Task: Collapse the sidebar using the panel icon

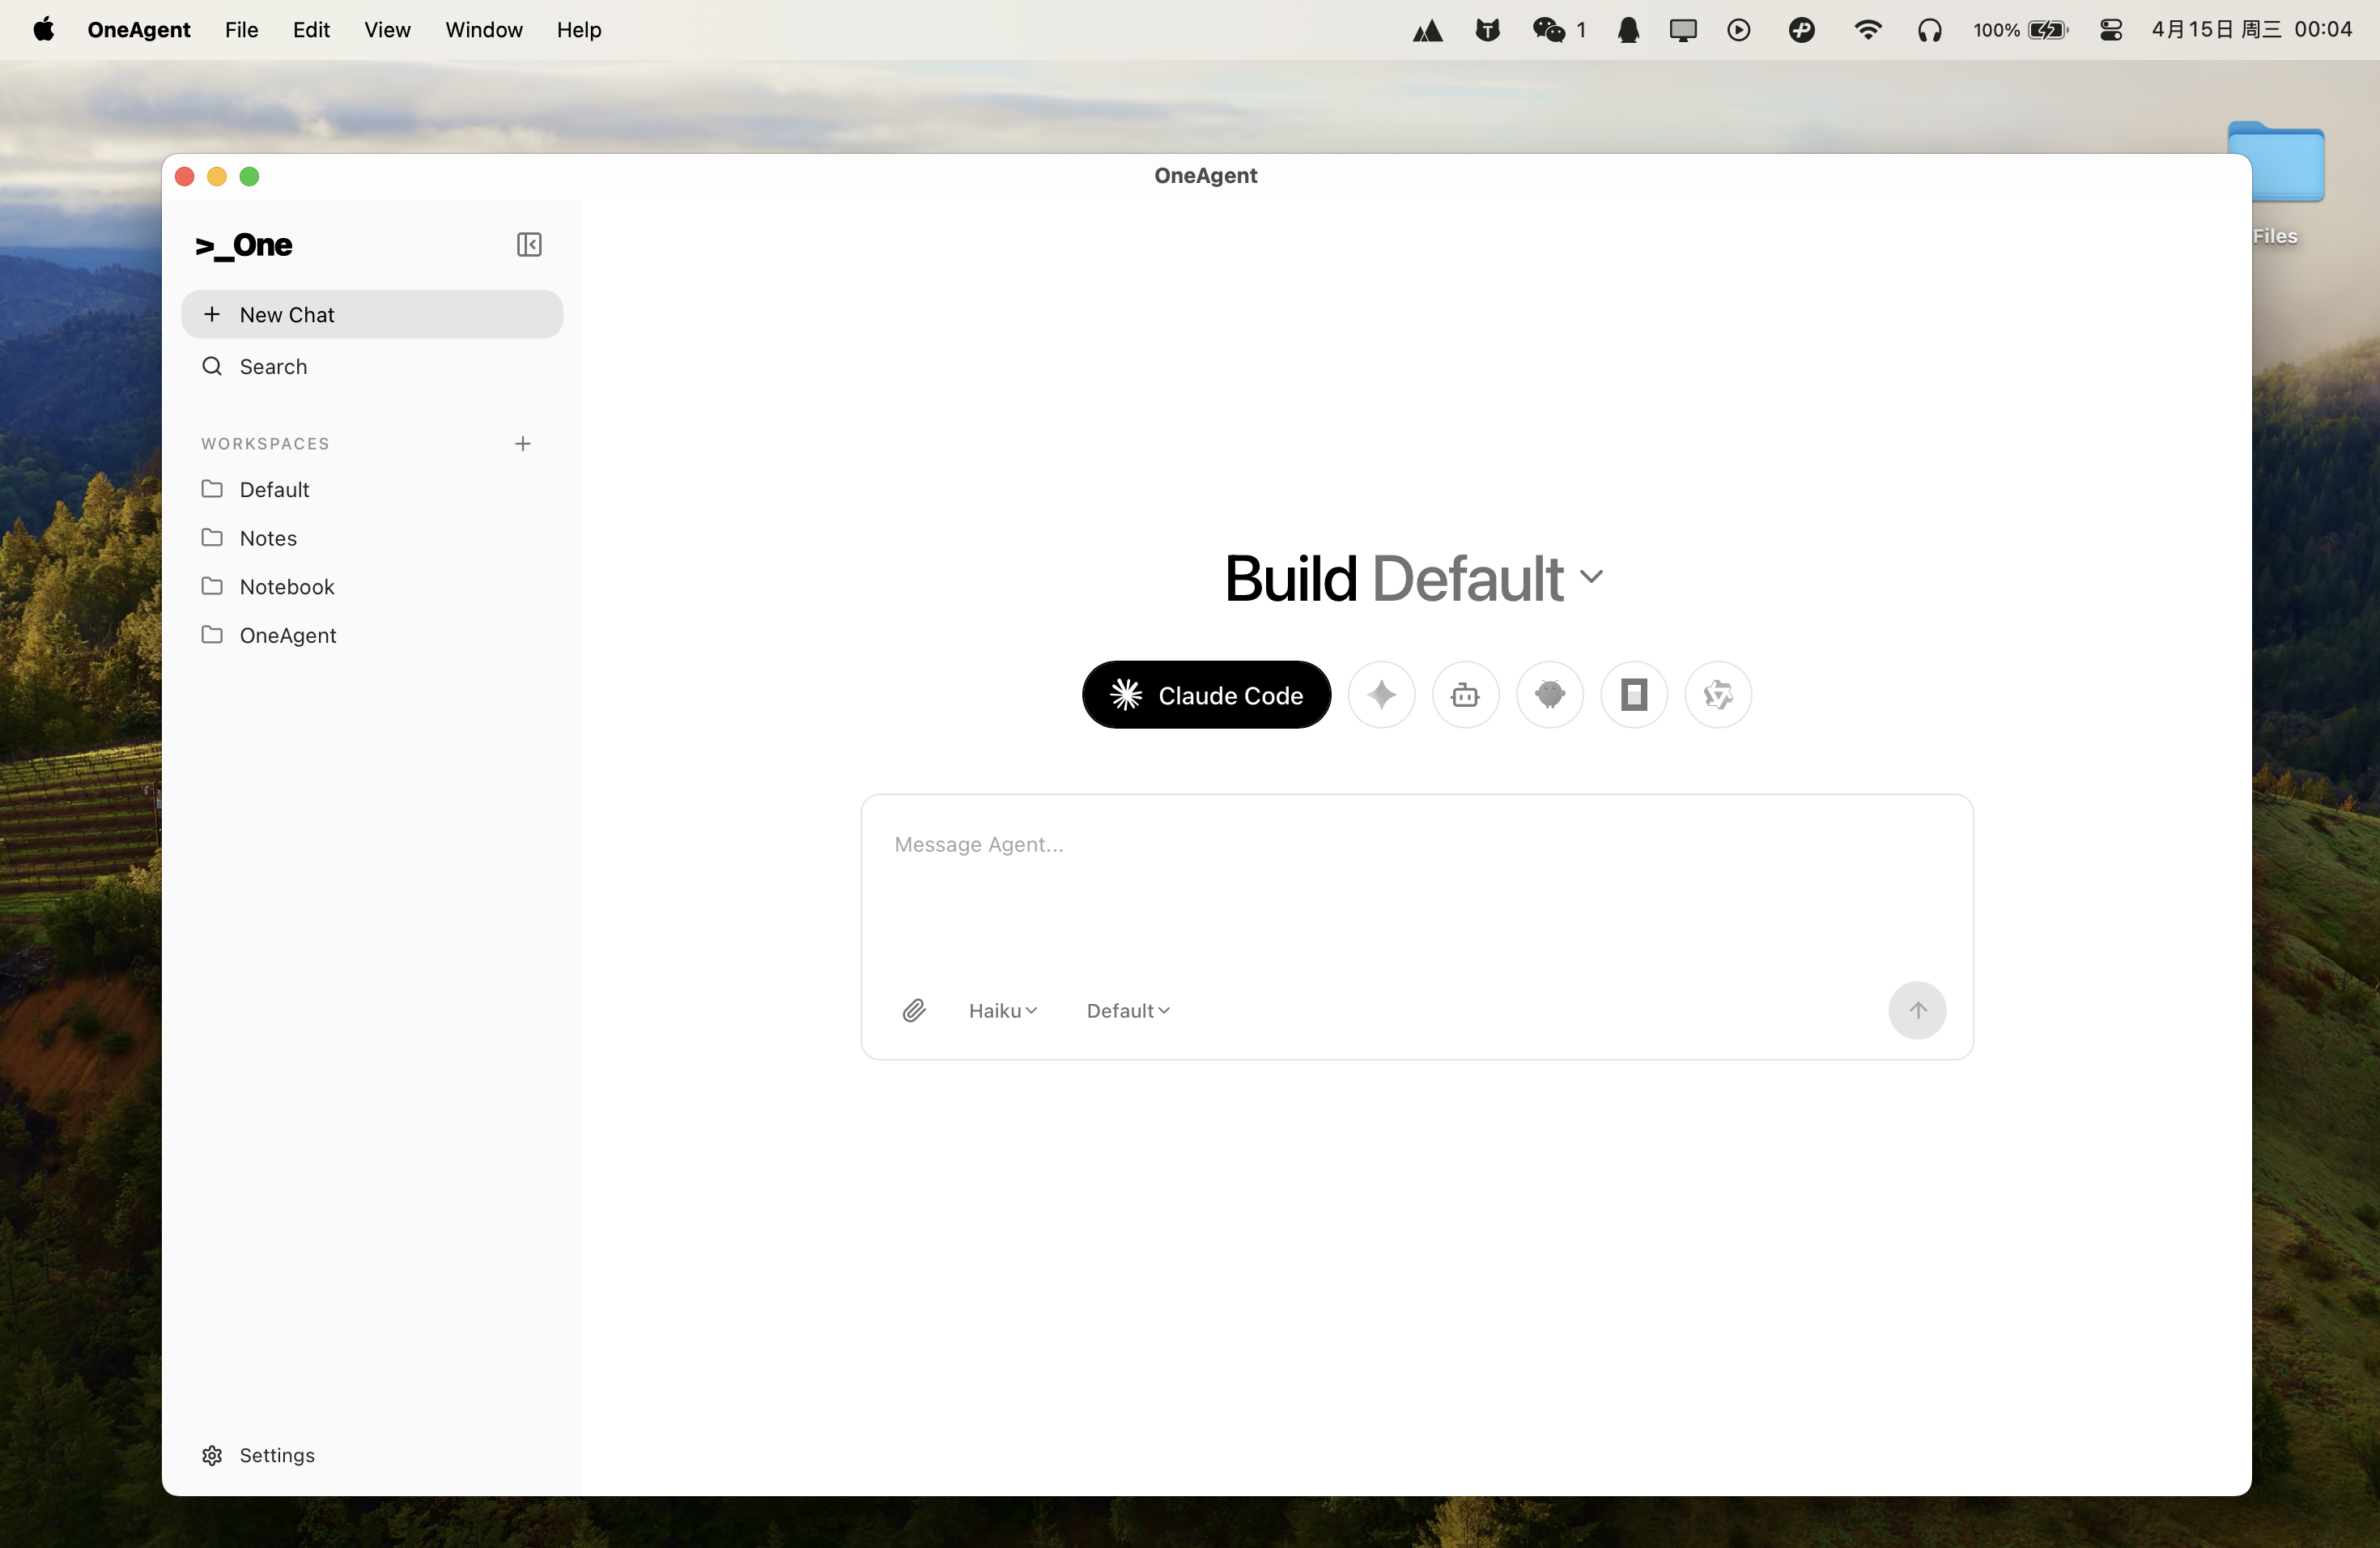Action: 529,245
